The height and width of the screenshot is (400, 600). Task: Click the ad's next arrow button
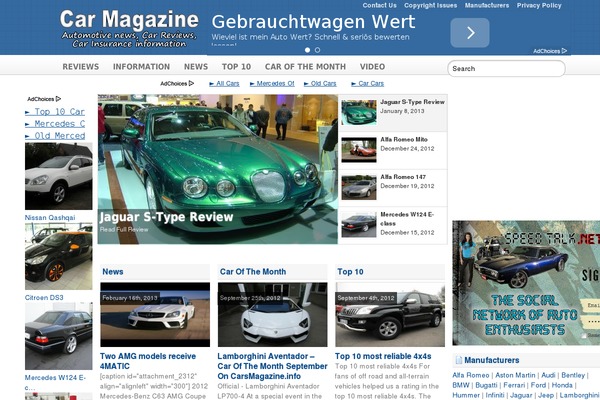[x=470, y=33]
